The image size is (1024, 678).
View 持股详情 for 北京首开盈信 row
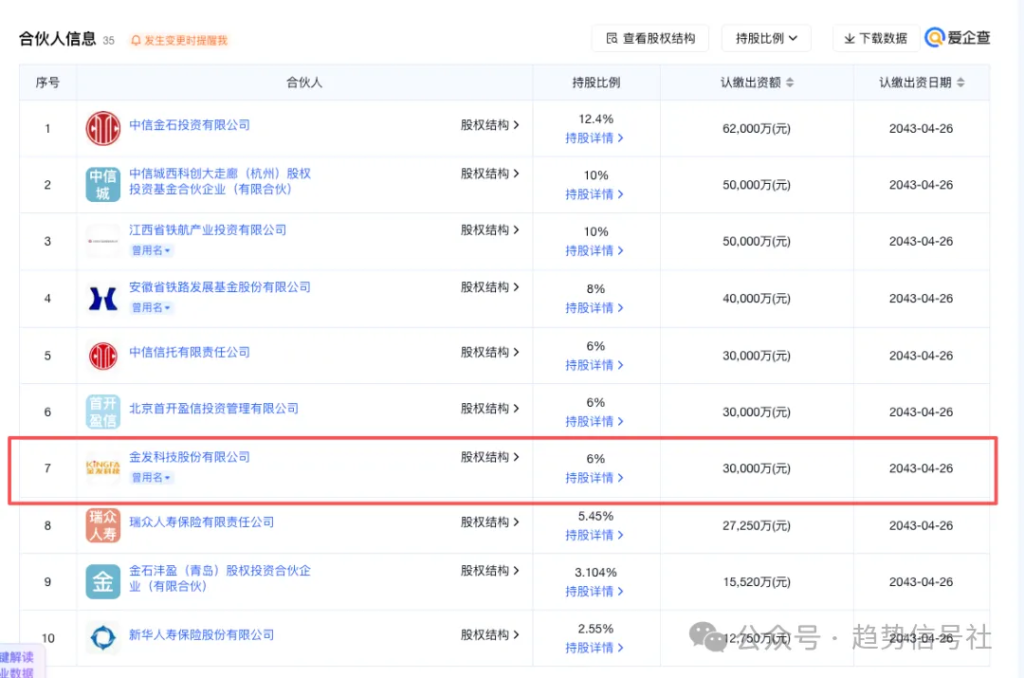click(594, 421)
